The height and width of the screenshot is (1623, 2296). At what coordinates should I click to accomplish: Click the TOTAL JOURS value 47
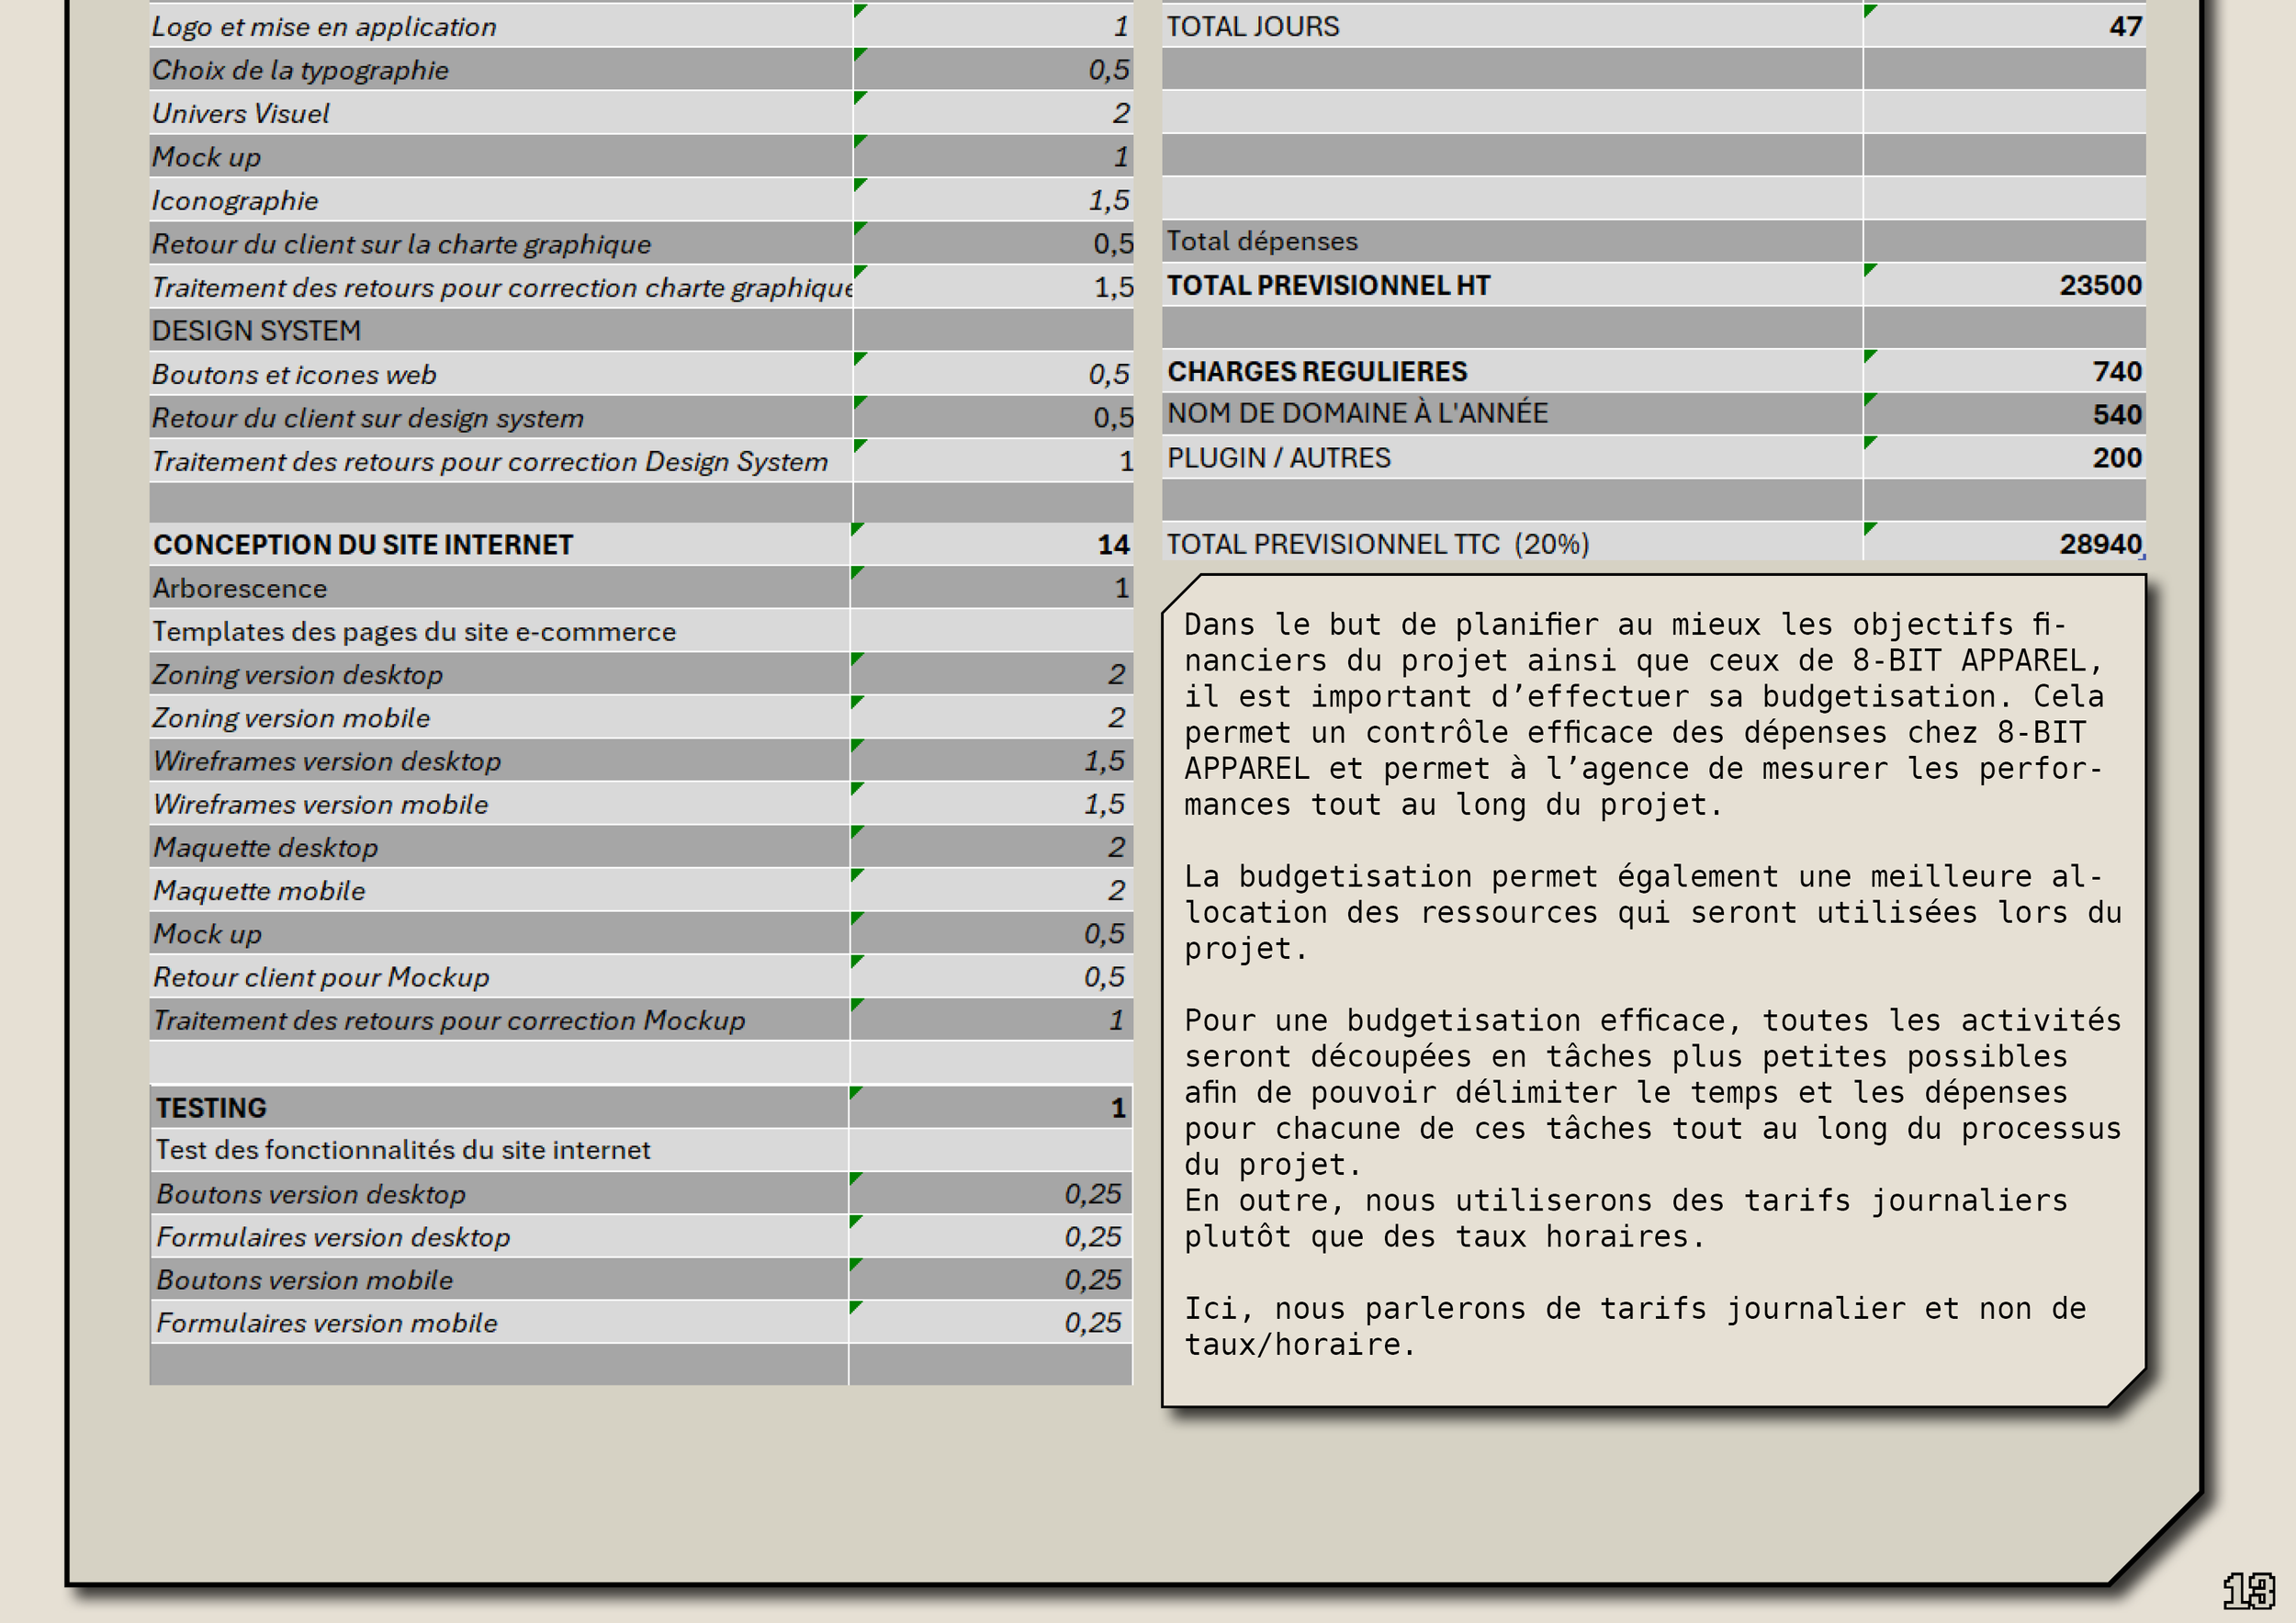[2124, 27]
